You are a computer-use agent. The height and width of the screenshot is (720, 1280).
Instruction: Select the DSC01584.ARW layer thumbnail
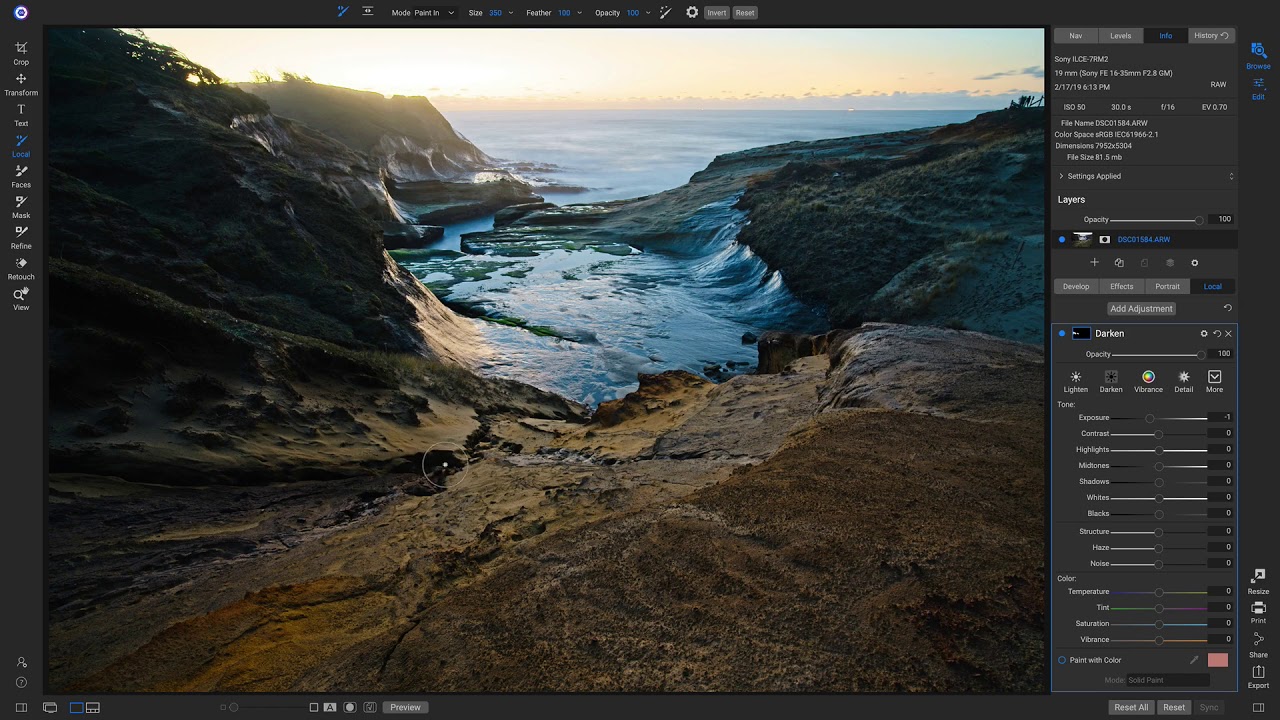(x=1083, y=239)
